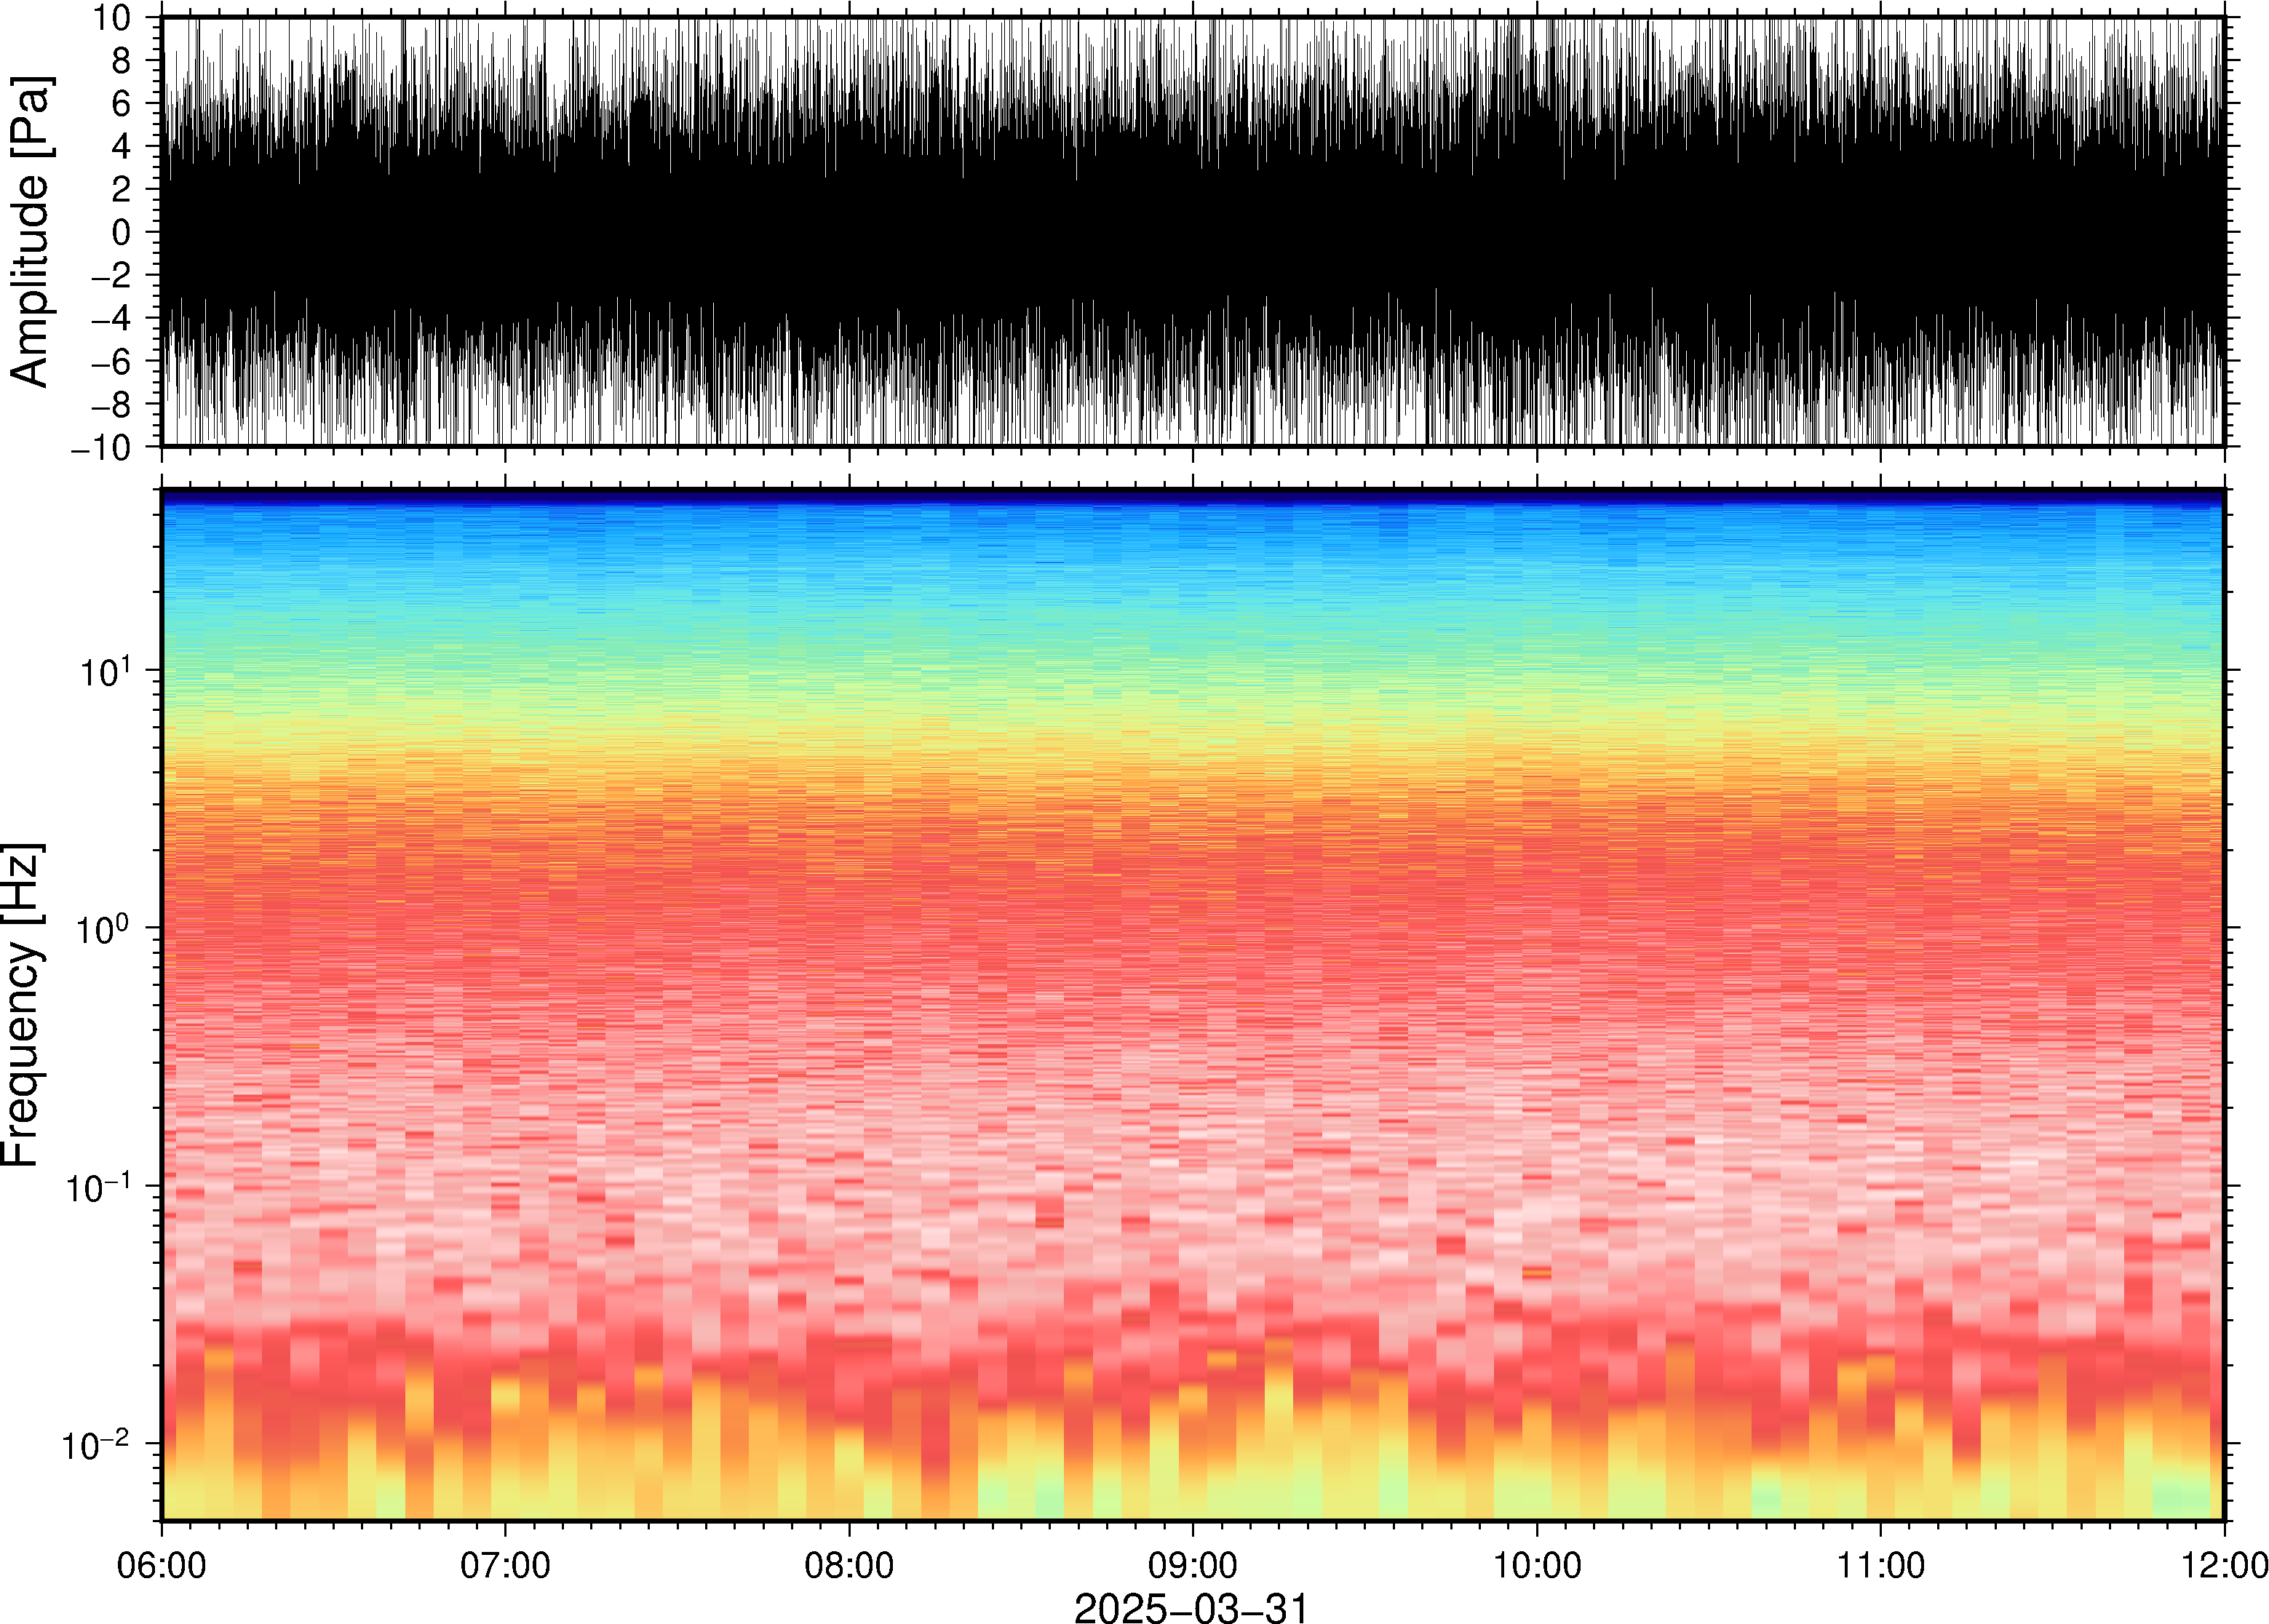Click the 08:00 time axis label
The height and width of the screenshot is (1624, 2269).
point(849,1565)
